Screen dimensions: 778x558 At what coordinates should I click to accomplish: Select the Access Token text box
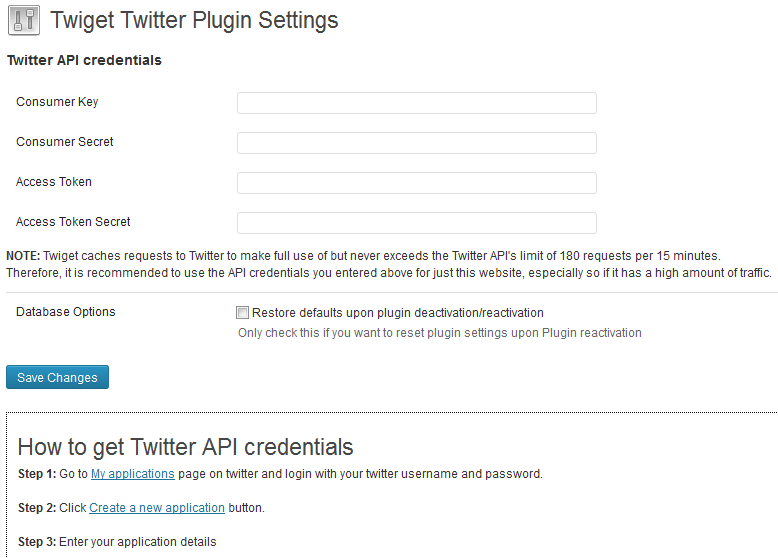point(417,183)
